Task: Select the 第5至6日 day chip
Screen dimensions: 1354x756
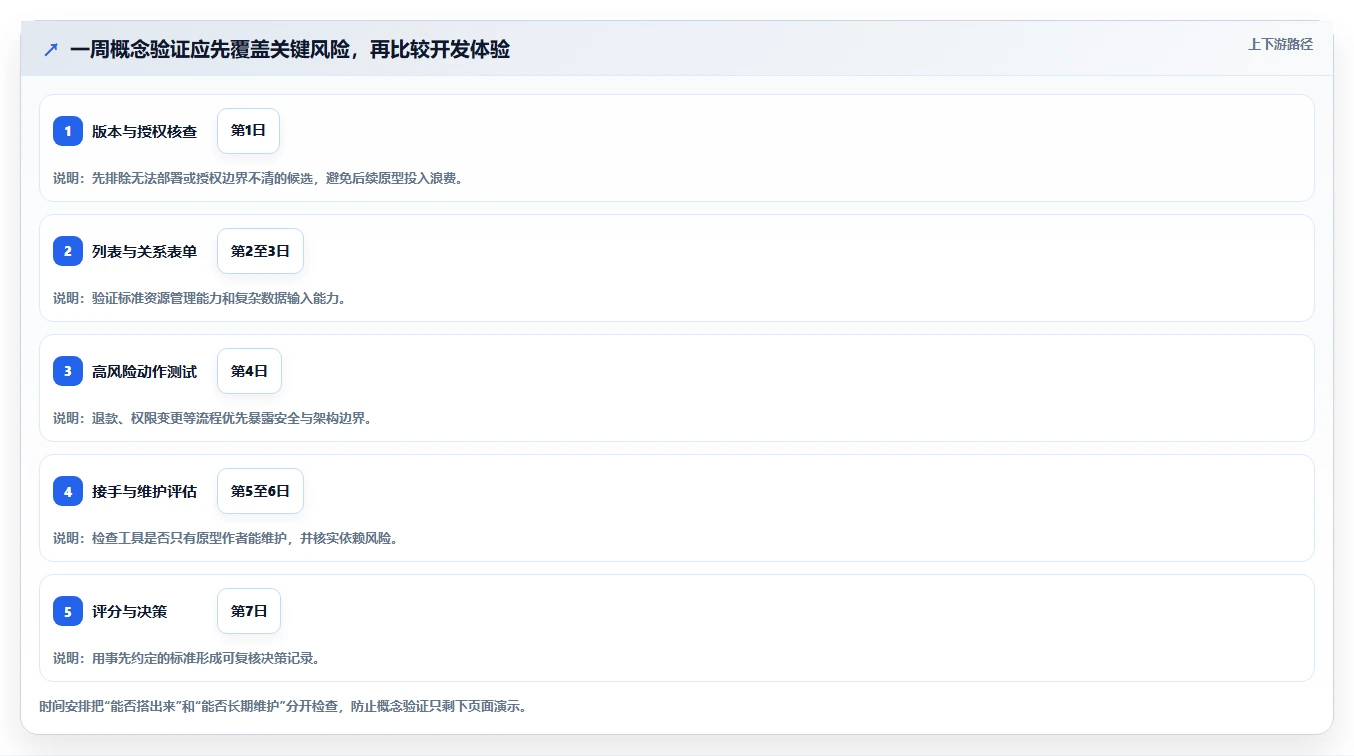Action: point(260,491)
